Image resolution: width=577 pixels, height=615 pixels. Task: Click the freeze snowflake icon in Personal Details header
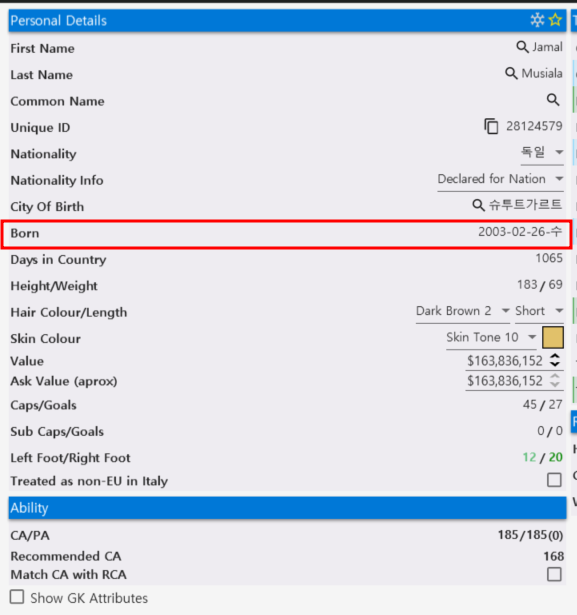click(537, 20)
